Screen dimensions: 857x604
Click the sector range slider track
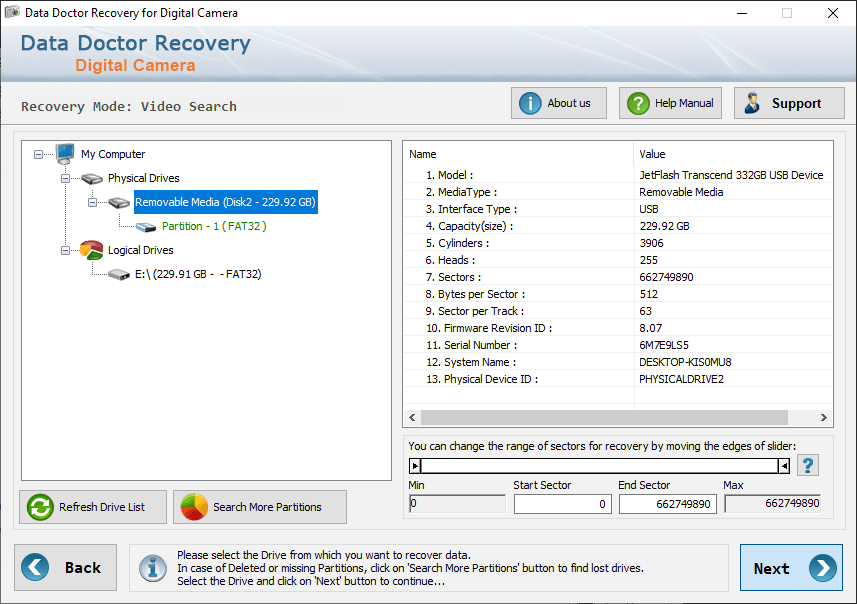(x=599, y=466)
